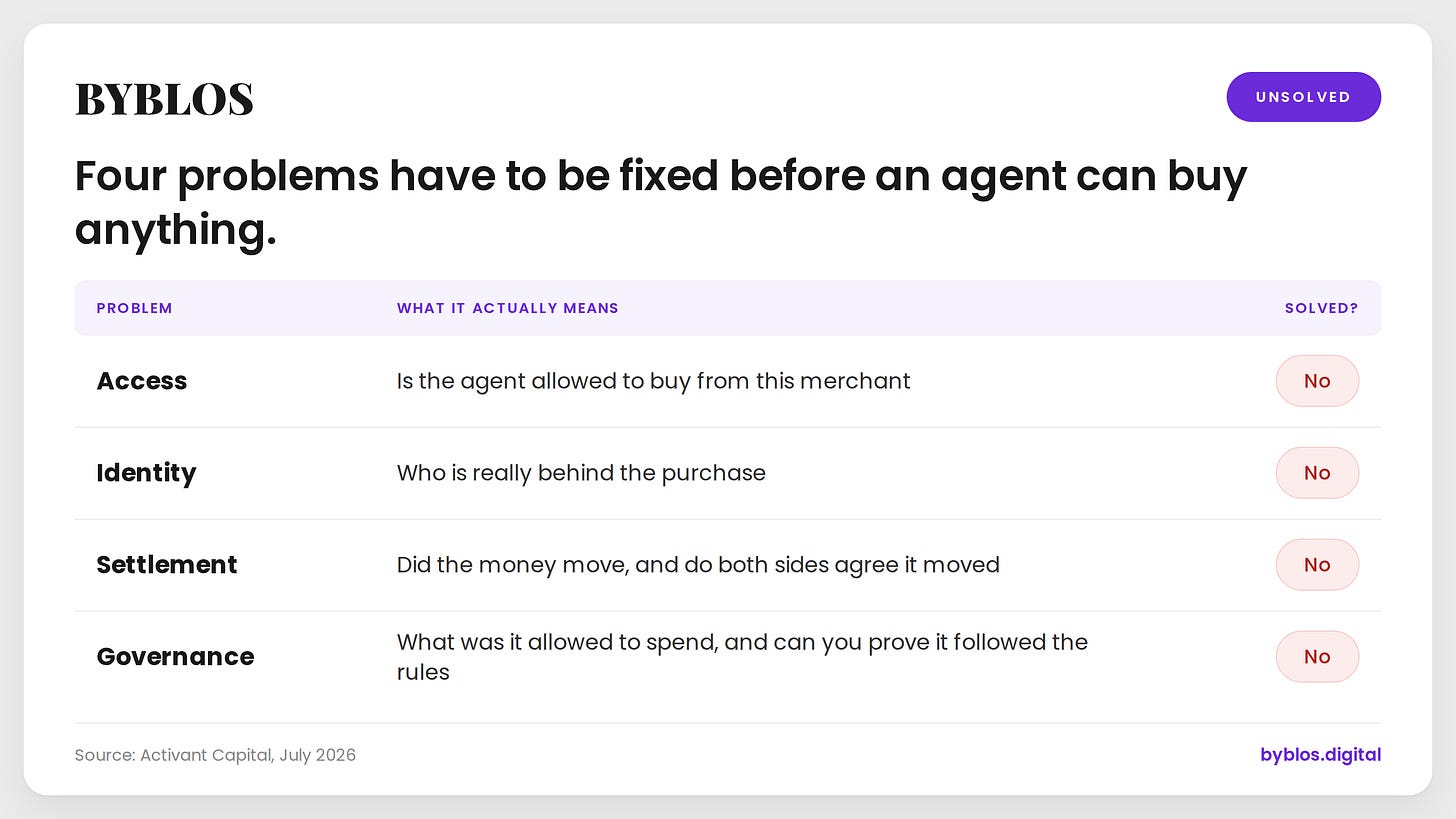Image resolution: width=1456 pixels, height=819 pixels.
Task: Click the SOLVED? column header
Action: pyautogui.click(x=1321, y=308)
